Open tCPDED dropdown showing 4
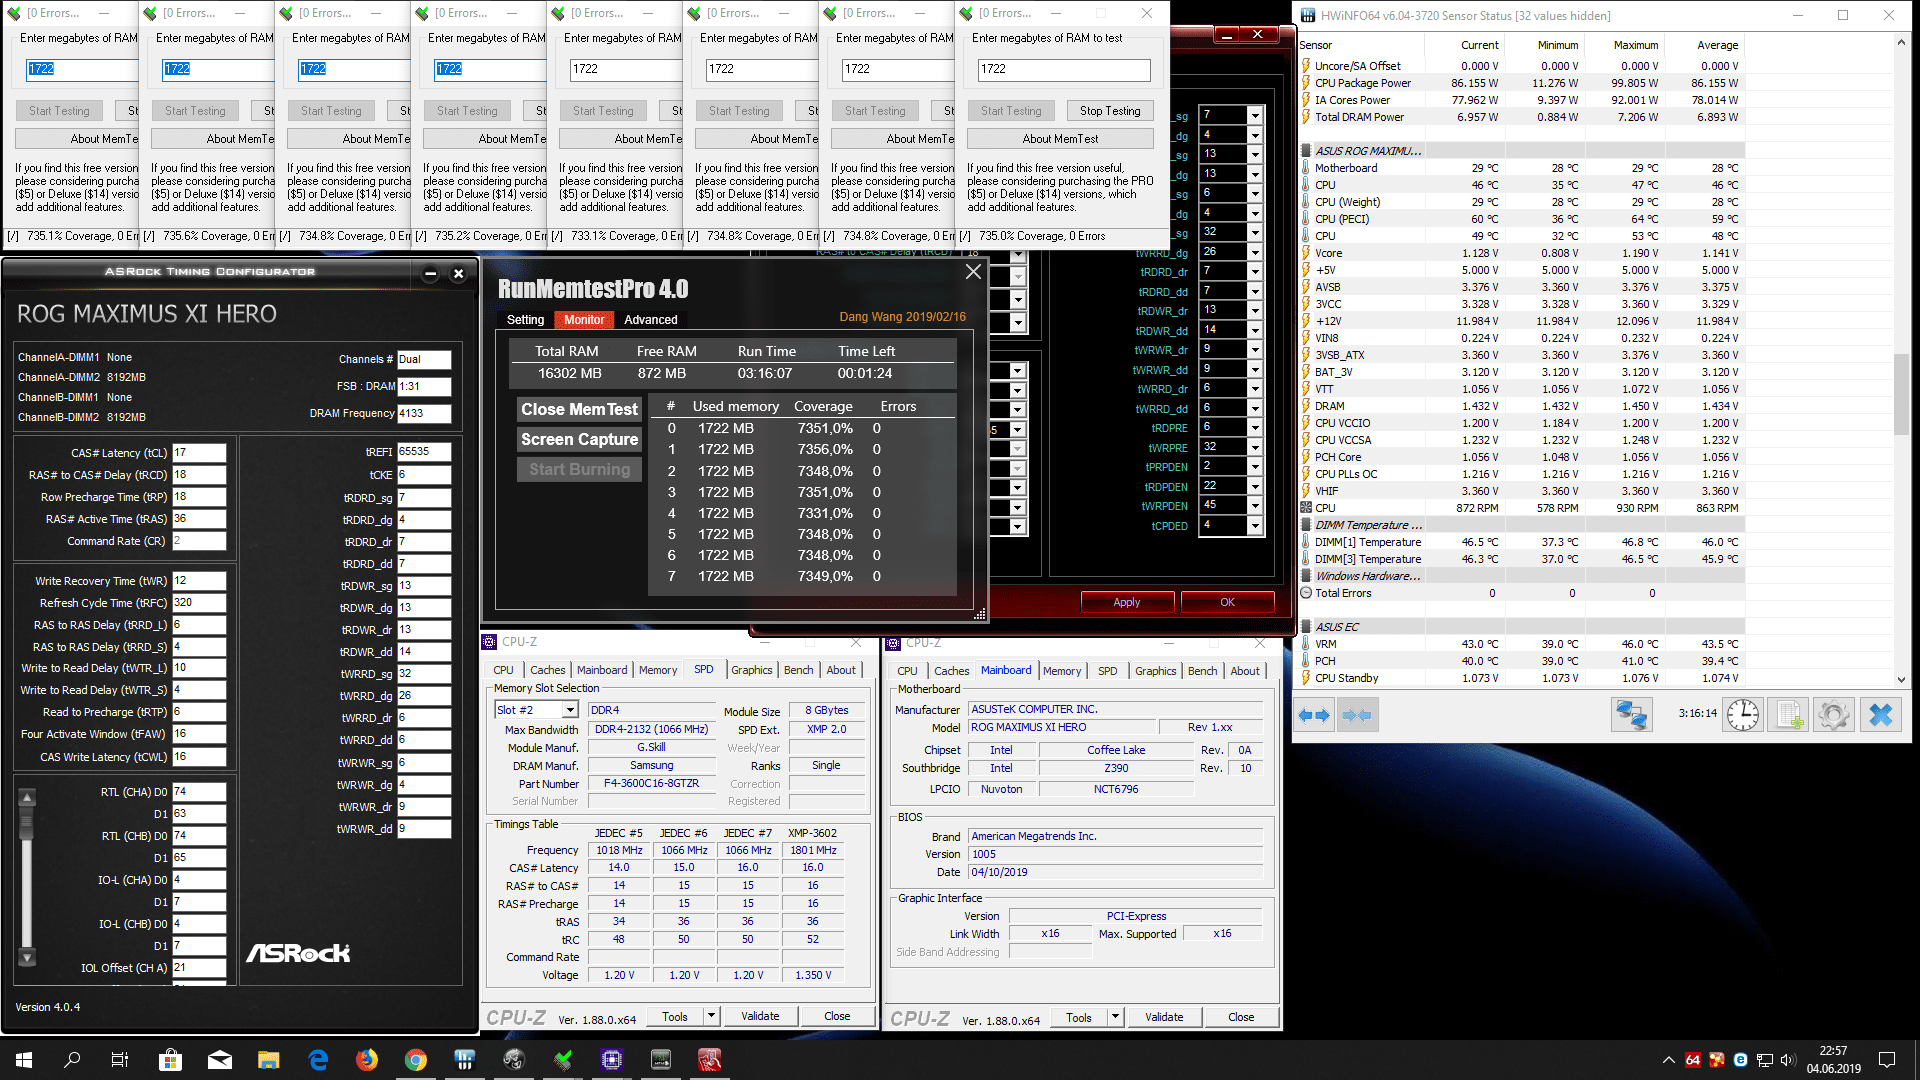This screenshot has width=1920, height=1080. [x=1254, y=525]
